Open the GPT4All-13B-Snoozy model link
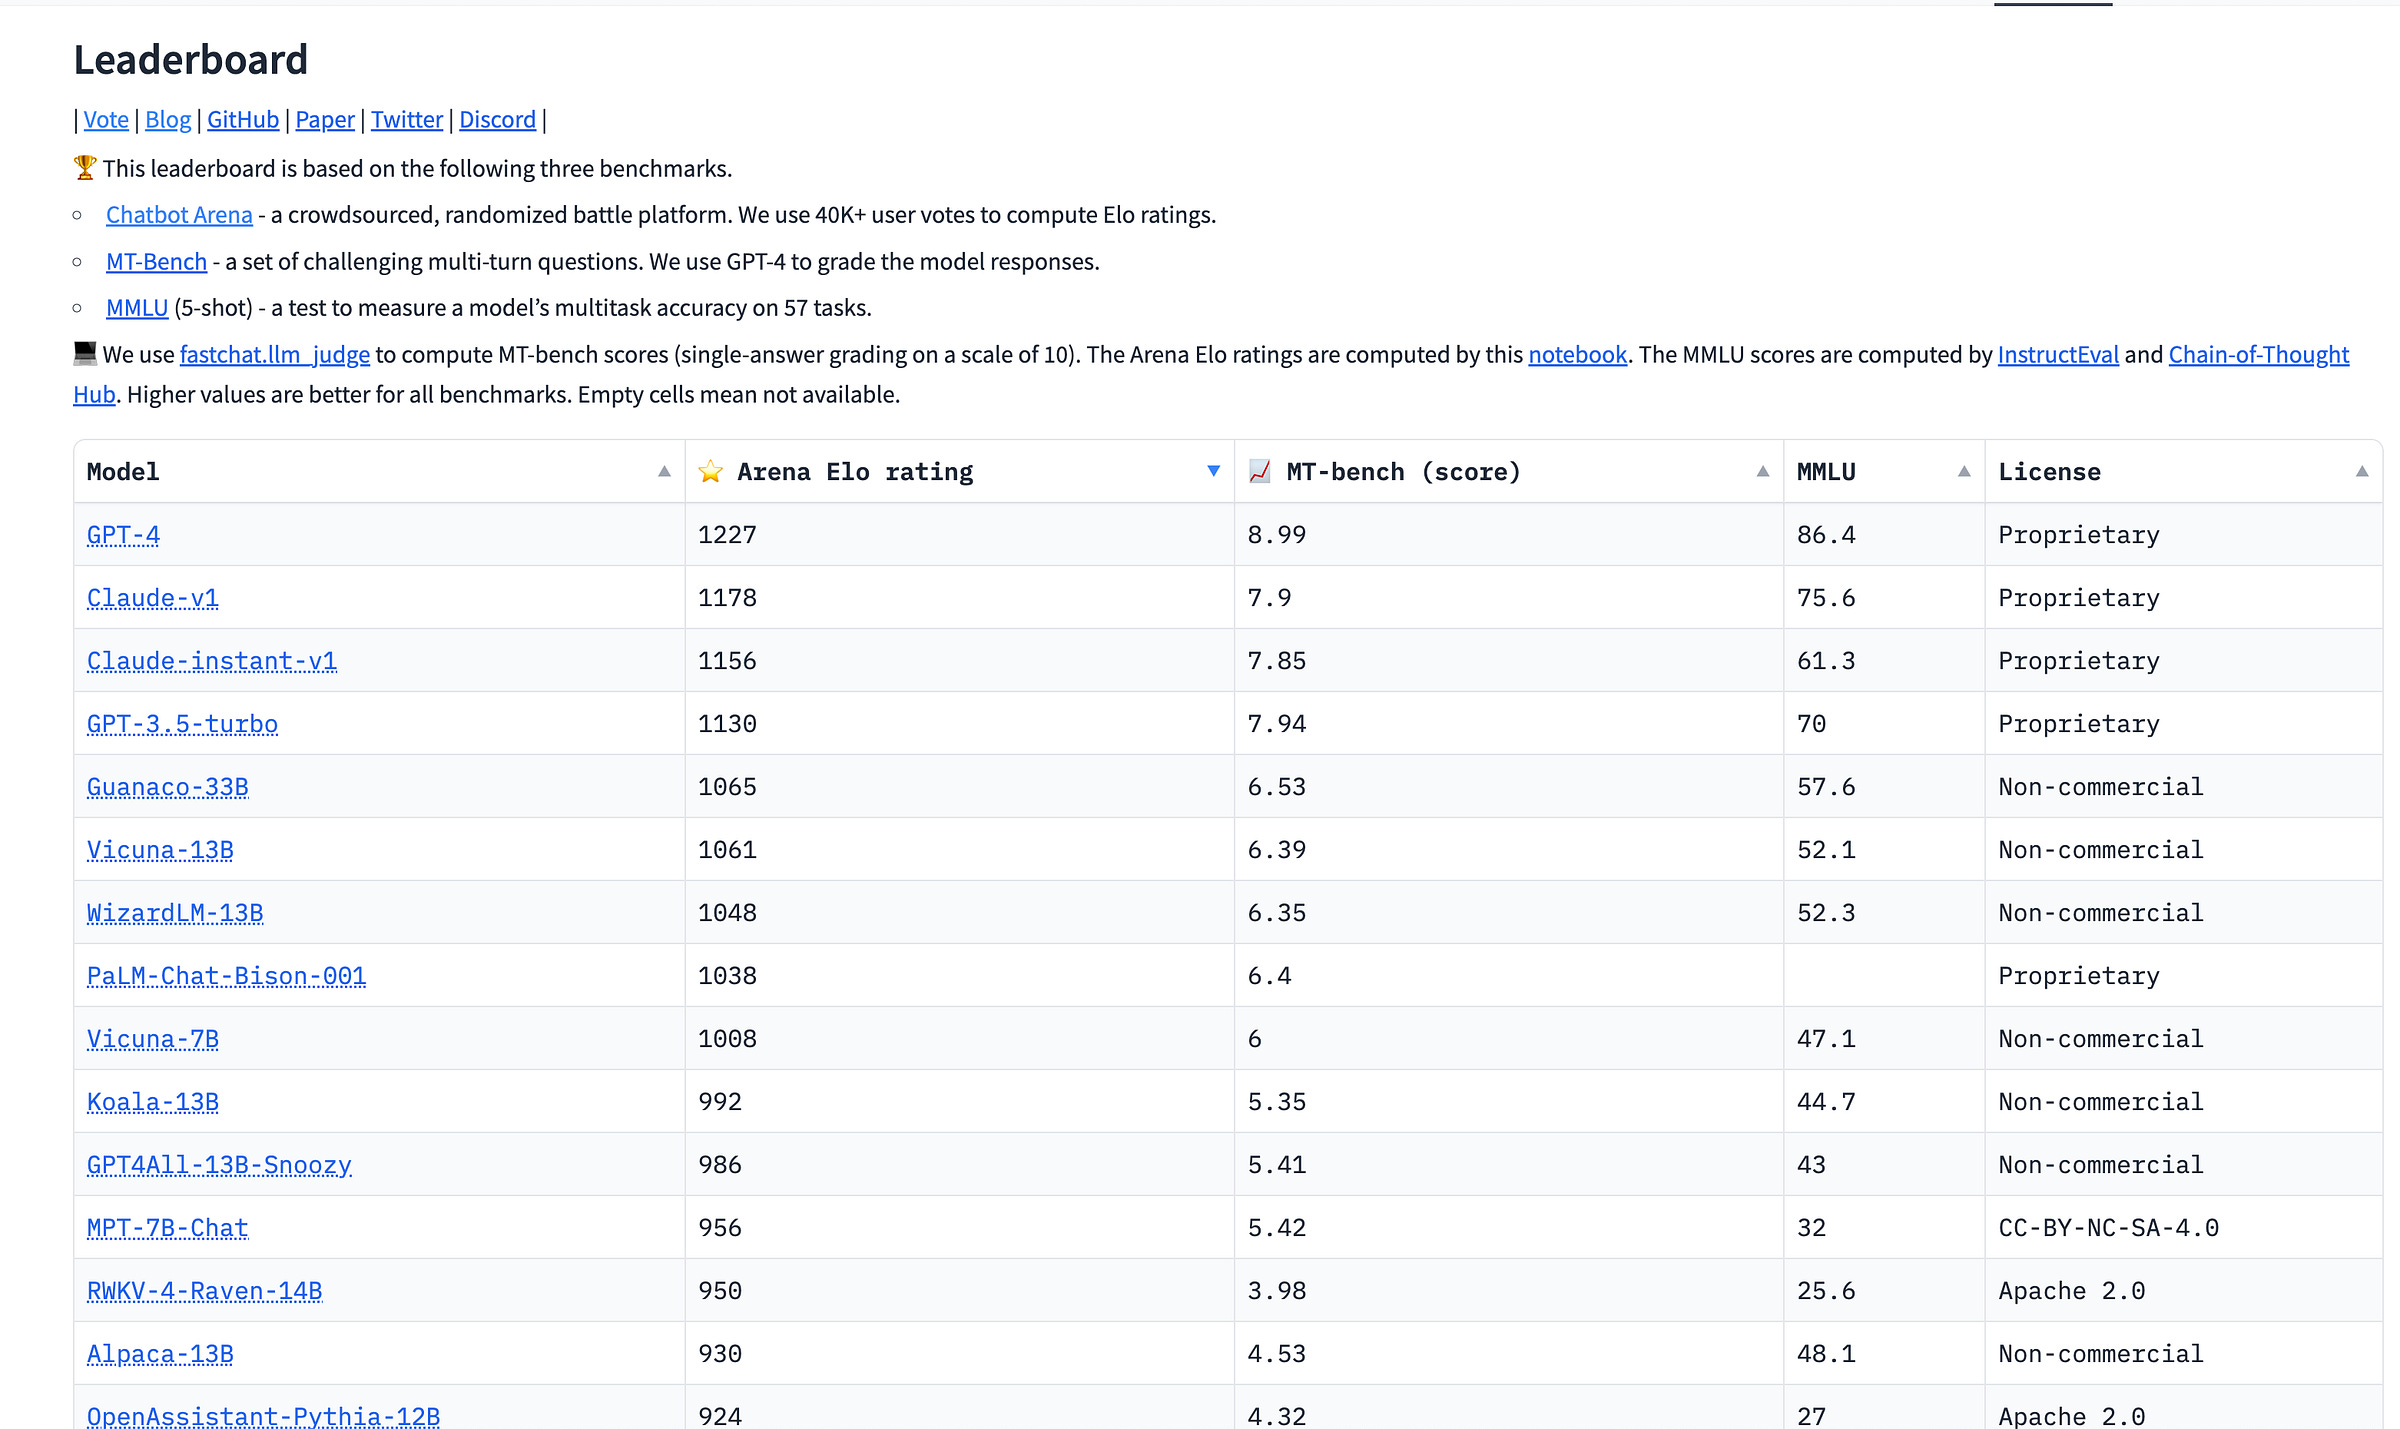This screenshot has height=1429, width=2400. (x=219, y=1165)
